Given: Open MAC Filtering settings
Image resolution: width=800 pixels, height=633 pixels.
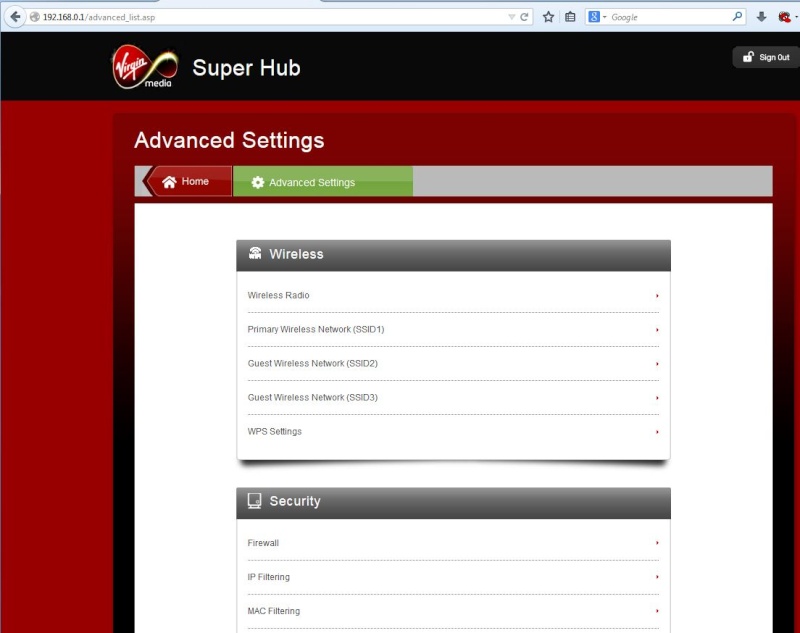Looking at the screenshot, I should [453, 611].
